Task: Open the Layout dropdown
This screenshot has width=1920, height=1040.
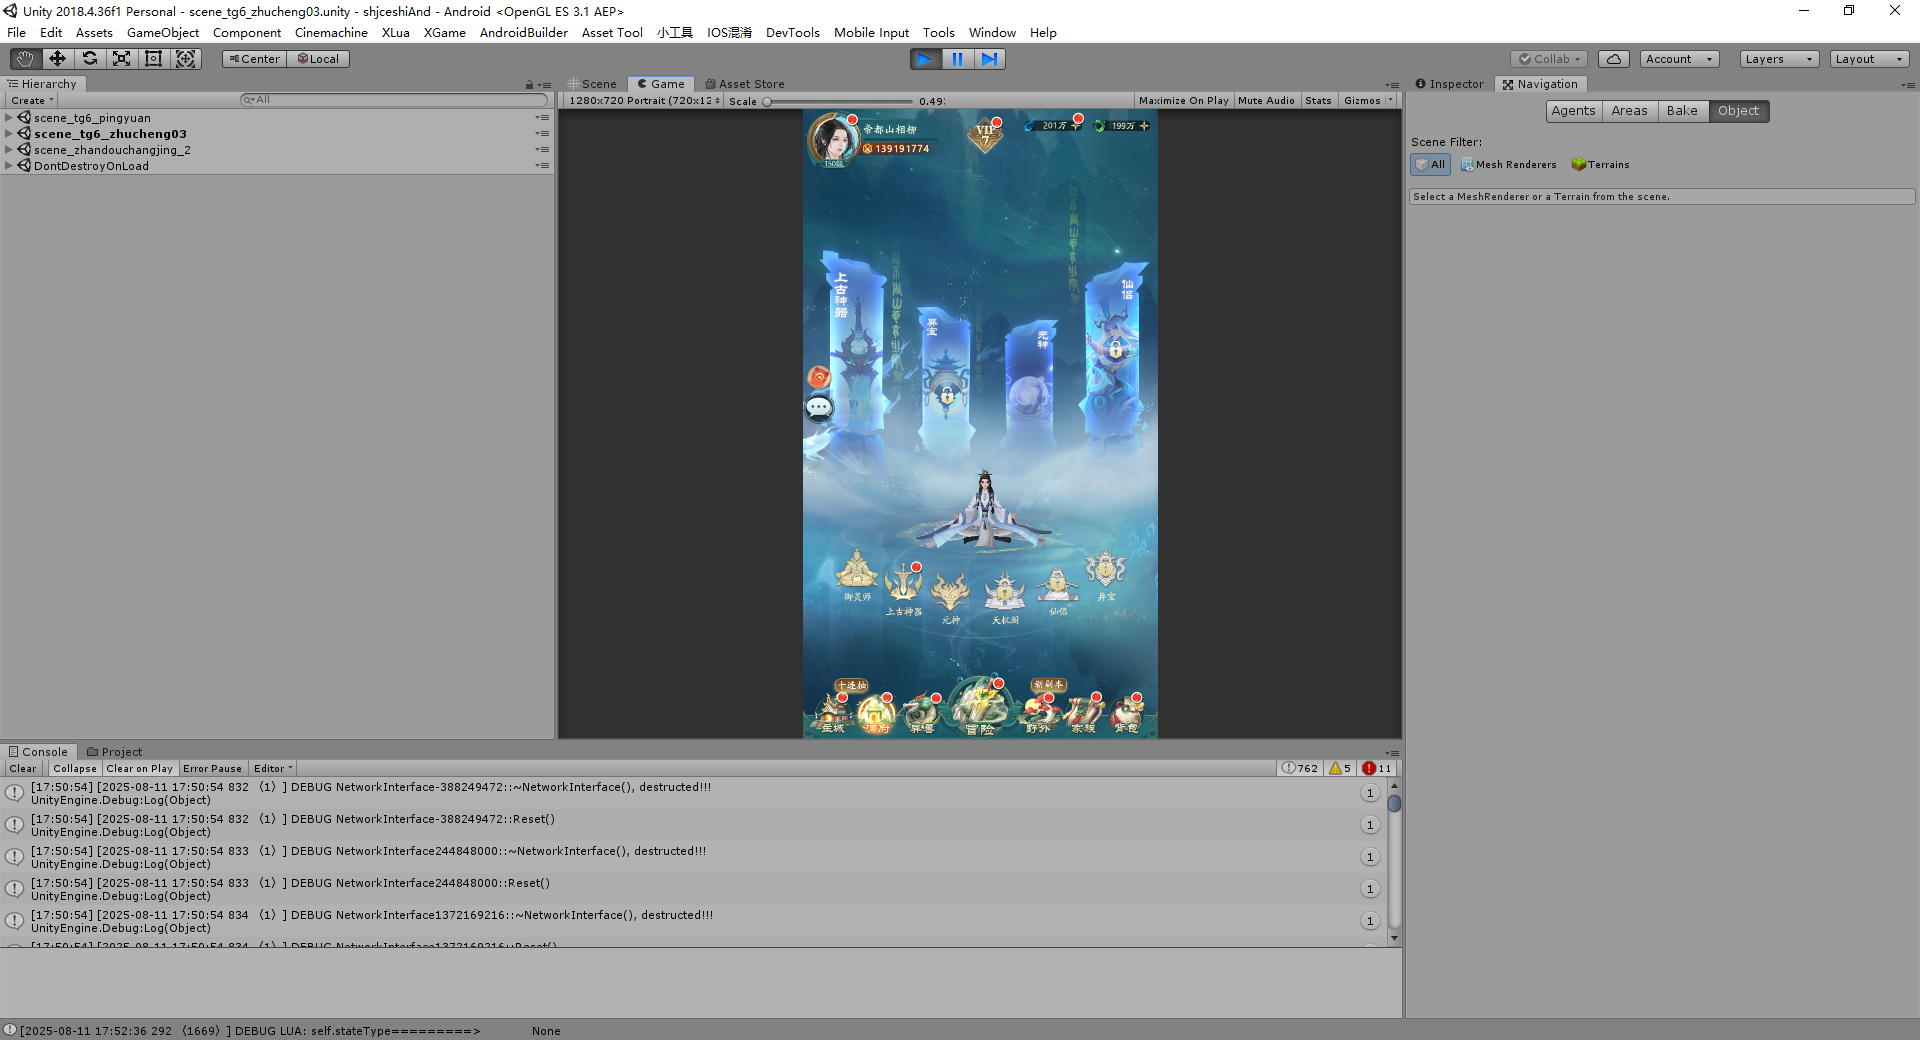Action: (x=1869, y=59)
